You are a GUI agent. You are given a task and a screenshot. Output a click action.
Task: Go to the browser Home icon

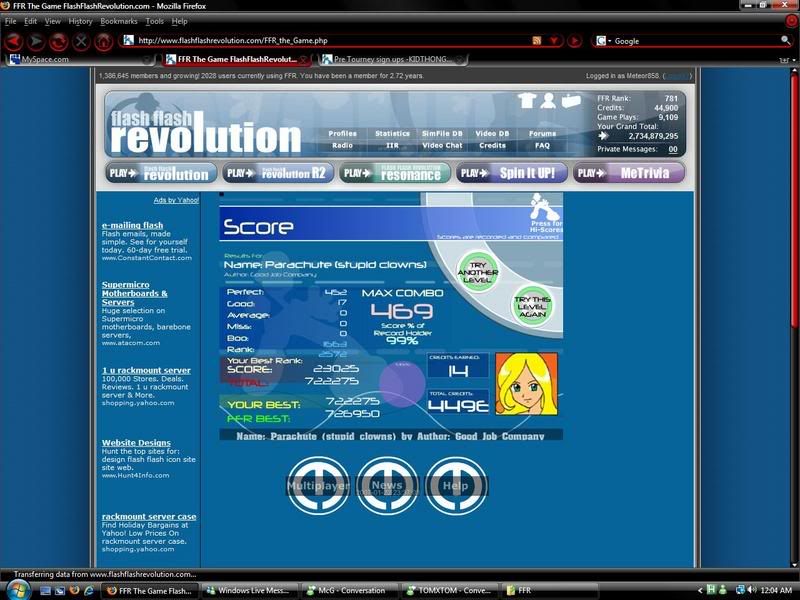click(103, 41)
